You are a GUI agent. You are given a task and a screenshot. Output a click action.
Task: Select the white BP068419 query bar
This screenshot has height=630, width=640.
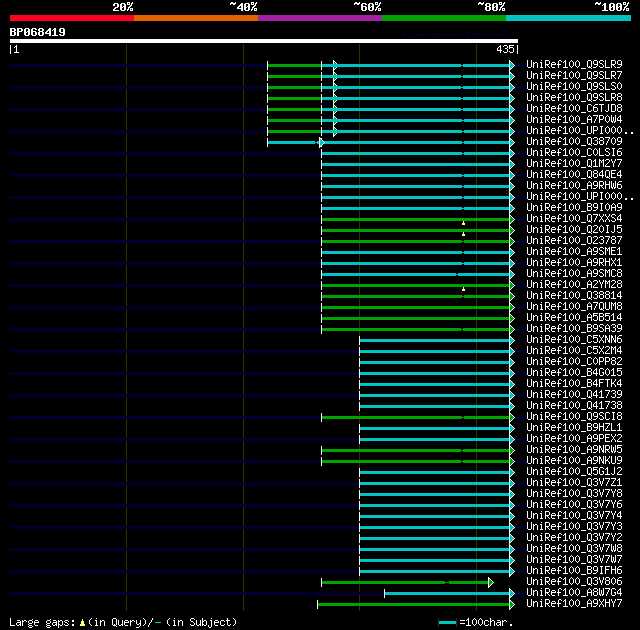click(264, 41)
